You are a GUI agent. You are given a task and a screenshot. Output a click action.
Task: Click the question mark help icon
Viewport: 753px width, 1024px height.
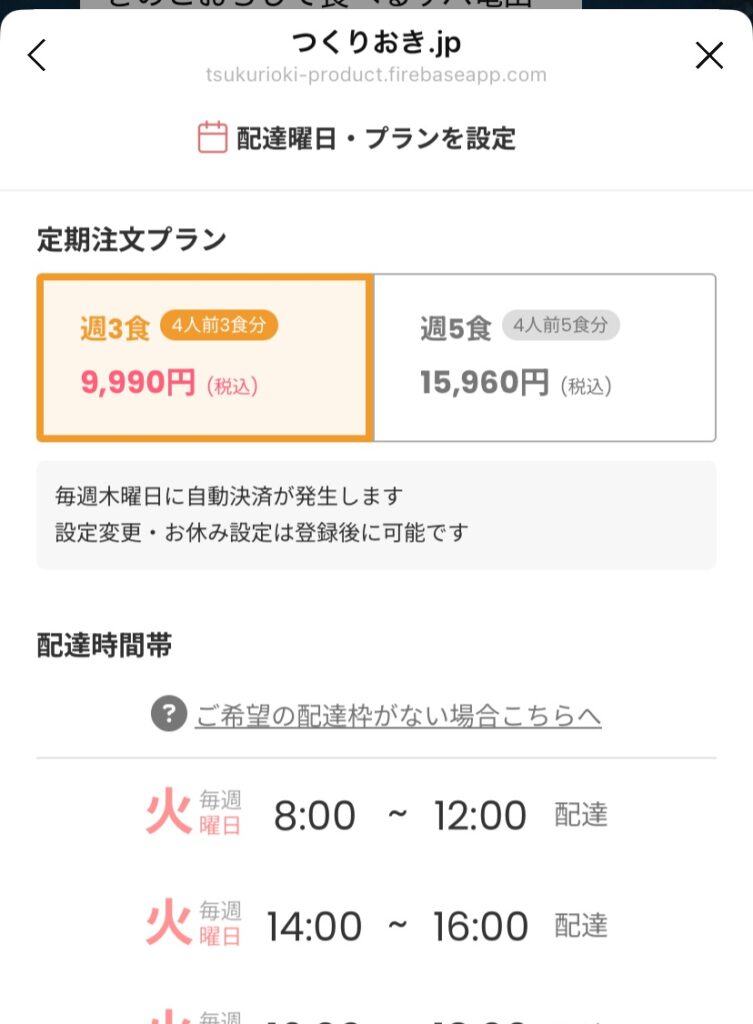(x=169, y=714)
